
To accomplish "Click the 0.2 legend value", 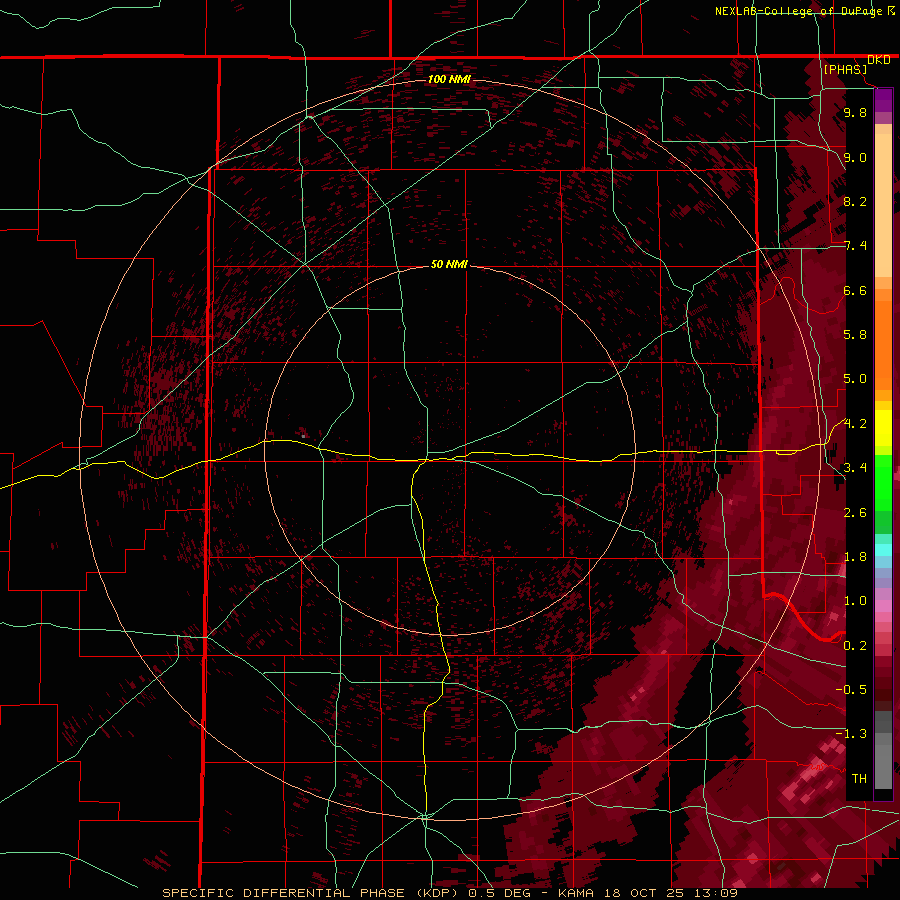I will pos(855,646).
